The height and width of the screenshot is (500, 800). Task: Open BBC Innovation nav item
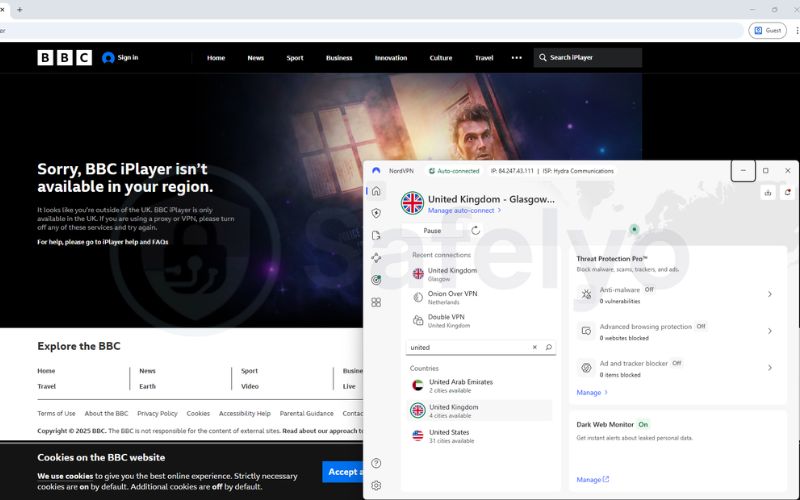tap(391, 58)
